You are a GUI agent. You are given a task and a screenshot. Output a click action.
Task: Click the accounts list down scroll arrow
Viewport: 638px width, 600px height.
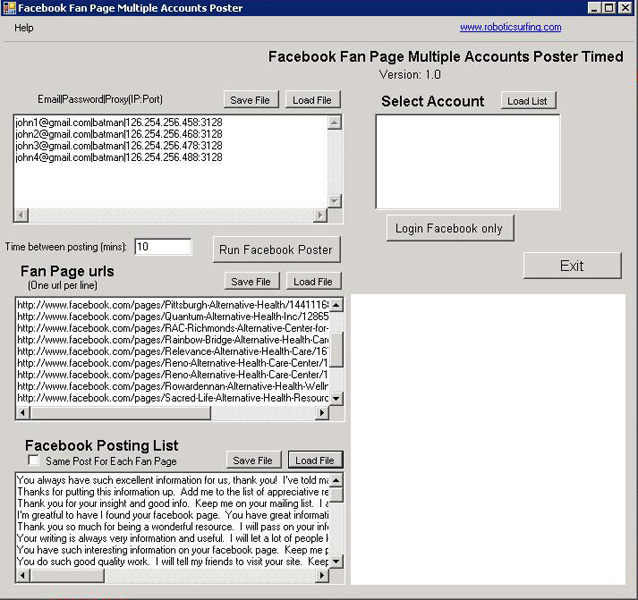click(334, 201)
